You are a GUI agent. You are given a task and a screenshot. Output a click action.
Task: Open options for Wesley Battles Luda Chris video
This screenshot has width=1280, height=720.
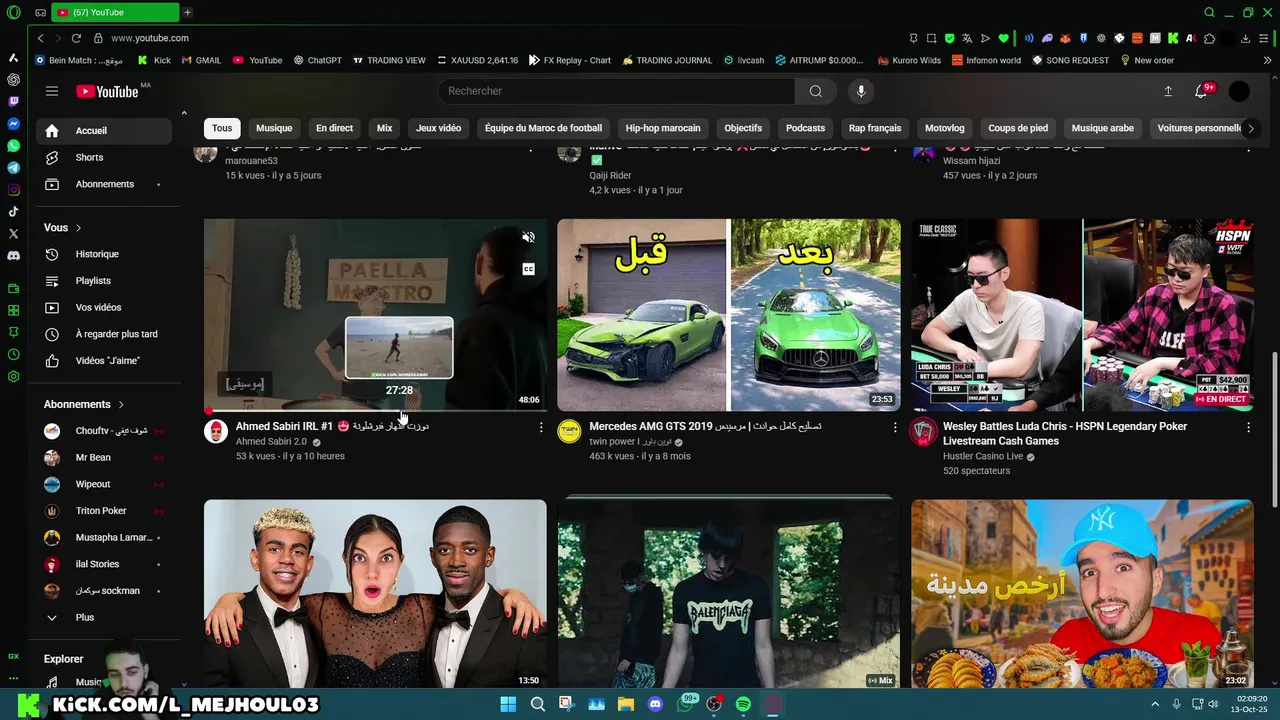pyautogui.click(x=1248, y=428)
